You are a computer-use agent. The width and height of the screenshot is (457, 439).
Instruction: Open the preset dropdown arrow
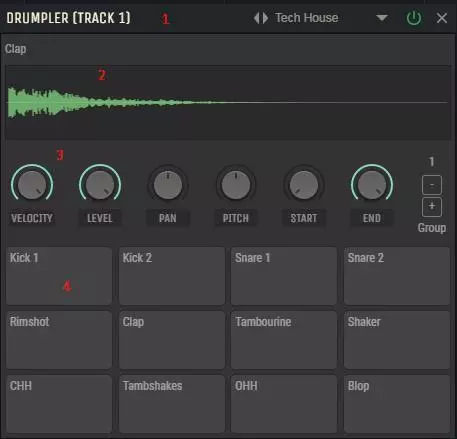click(382, 18)
